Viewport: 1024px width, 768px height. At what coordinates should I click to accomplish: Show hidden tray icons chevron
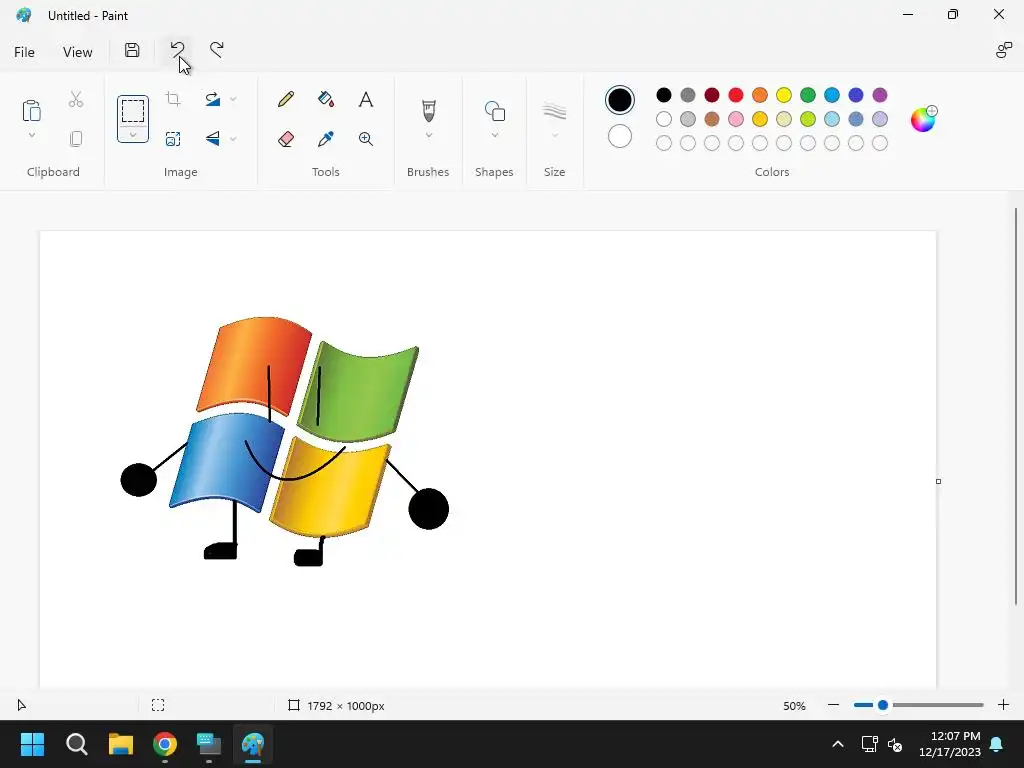[838, 744]
